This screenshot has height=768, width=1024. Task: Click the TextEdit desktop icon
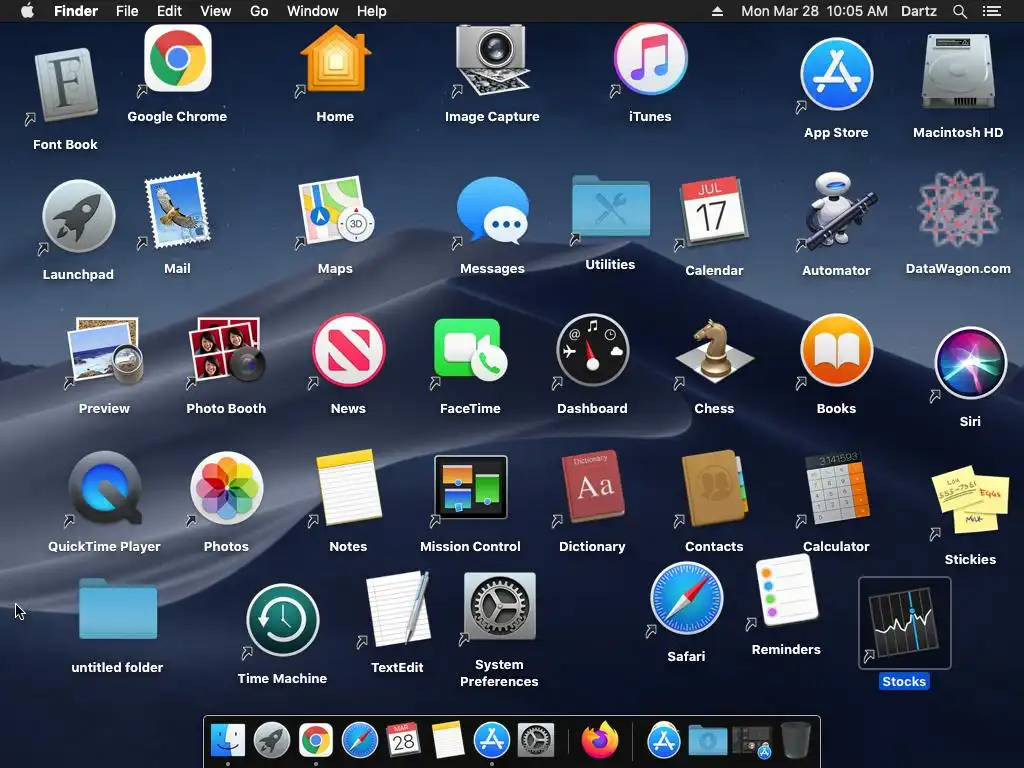coord(397,609)
